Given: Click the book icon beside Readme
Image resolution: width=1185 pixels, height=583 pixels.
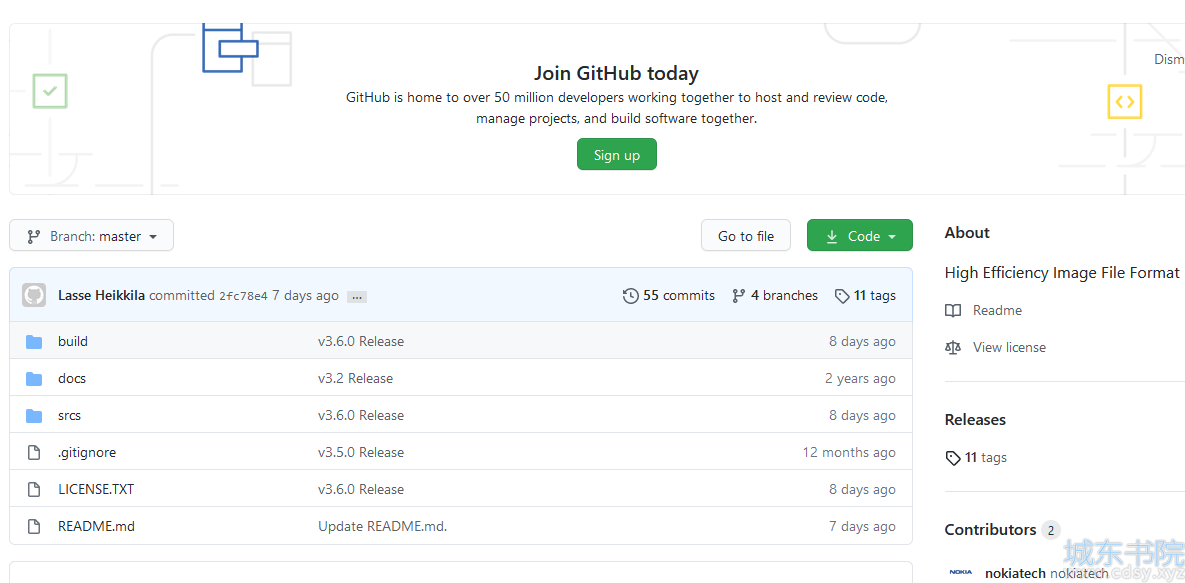Looking at the screenshot, I should point(953,311).
